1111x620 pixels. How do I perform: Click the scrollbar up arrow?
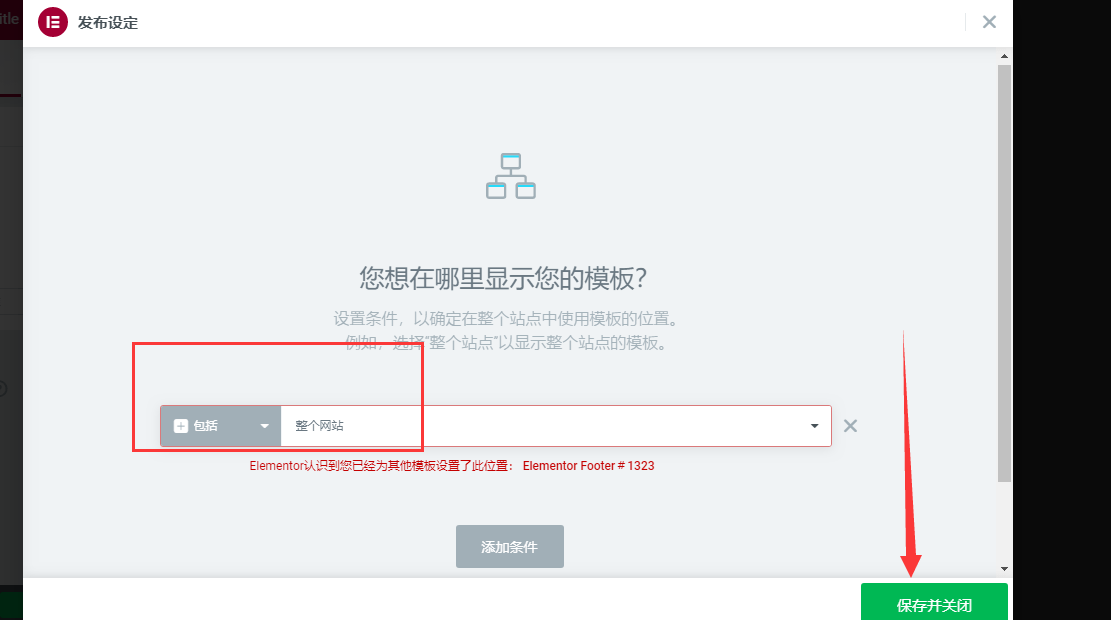pos(1003,56)
